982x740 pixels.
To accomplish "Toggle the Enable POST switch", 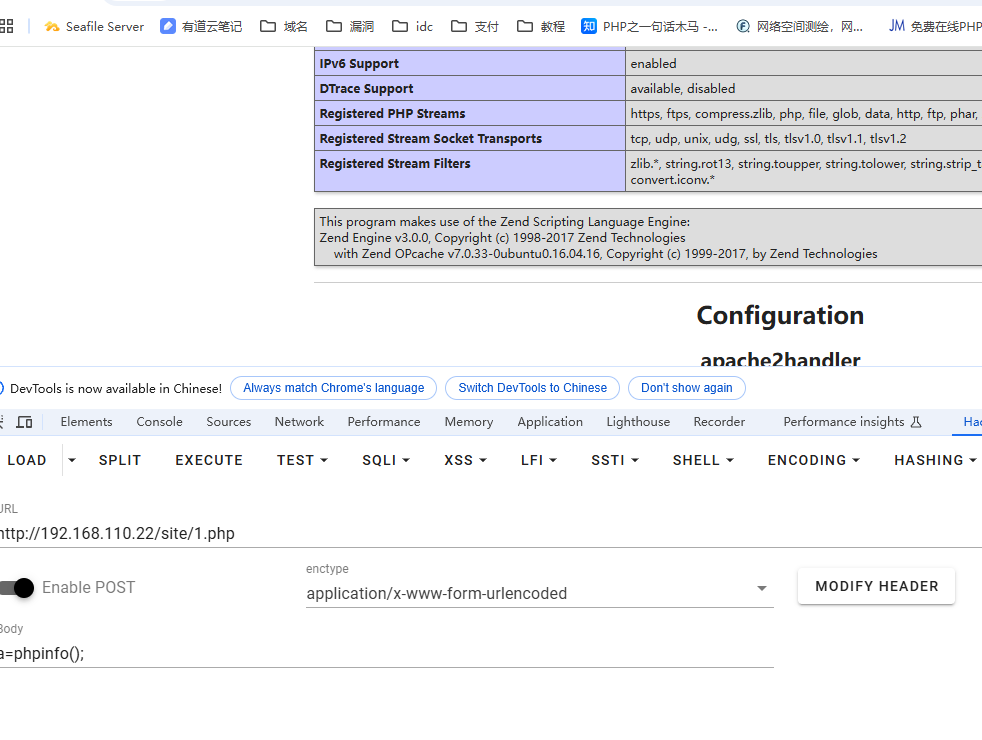I will (17, 588).
